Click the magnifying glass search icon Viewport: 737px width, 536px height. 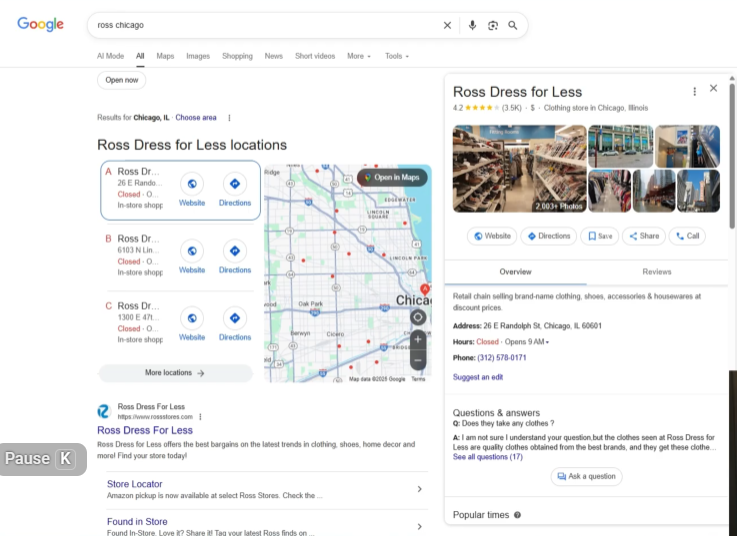pyautogui.click(x=513, y=25)
